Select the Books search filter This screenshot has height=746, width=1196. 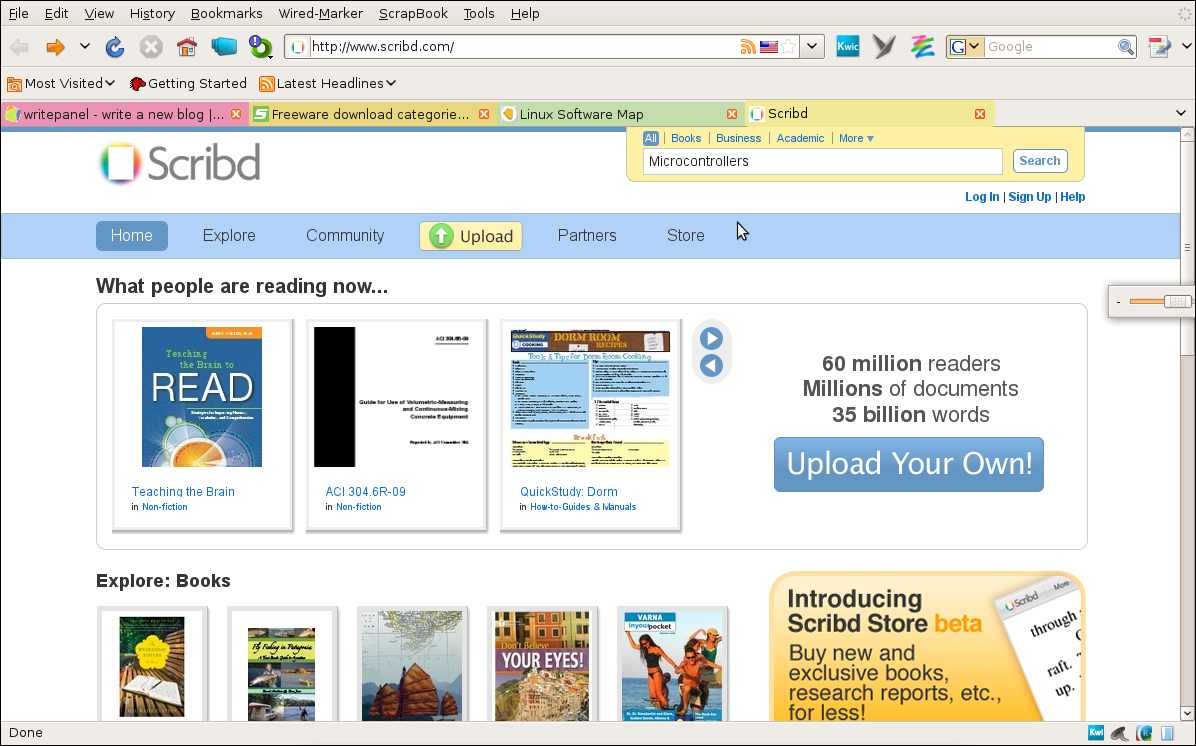686,138
